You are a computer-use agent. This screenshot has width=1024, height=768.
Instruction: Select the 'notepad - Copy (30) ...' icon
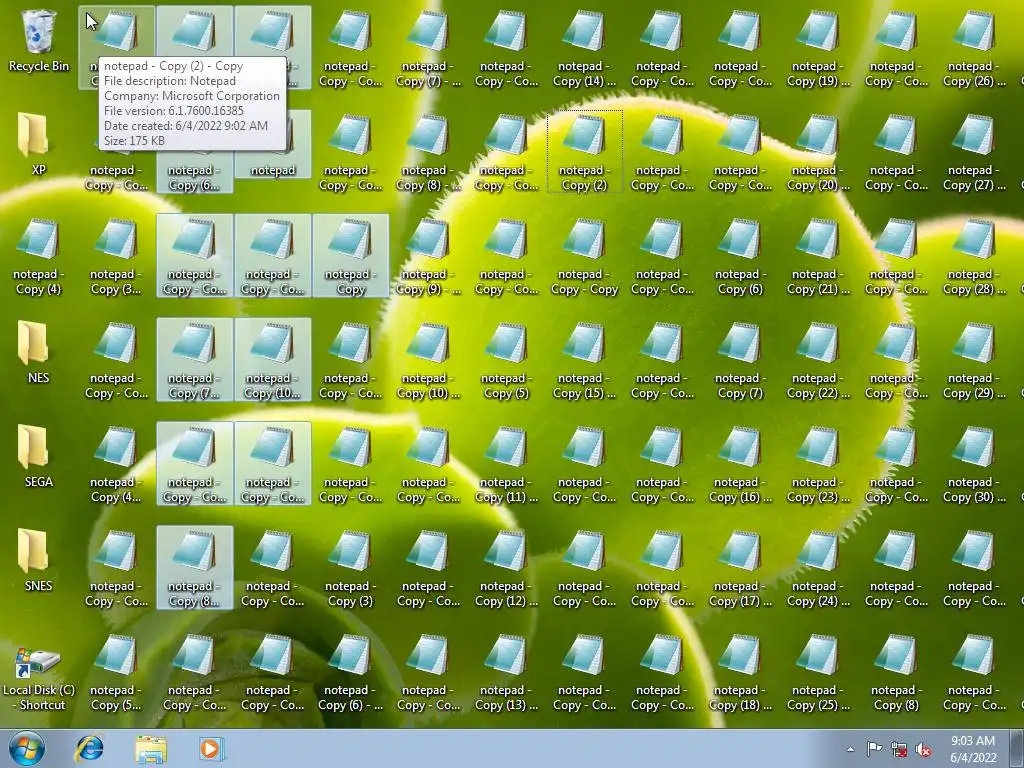coord(974,464)
